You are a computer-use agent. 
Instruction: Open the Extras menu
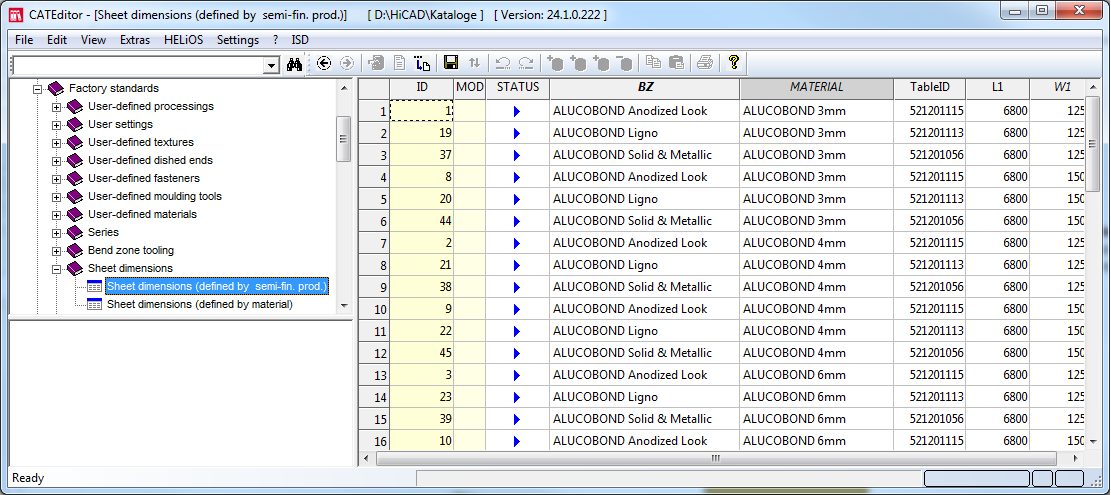coord(135,40)
